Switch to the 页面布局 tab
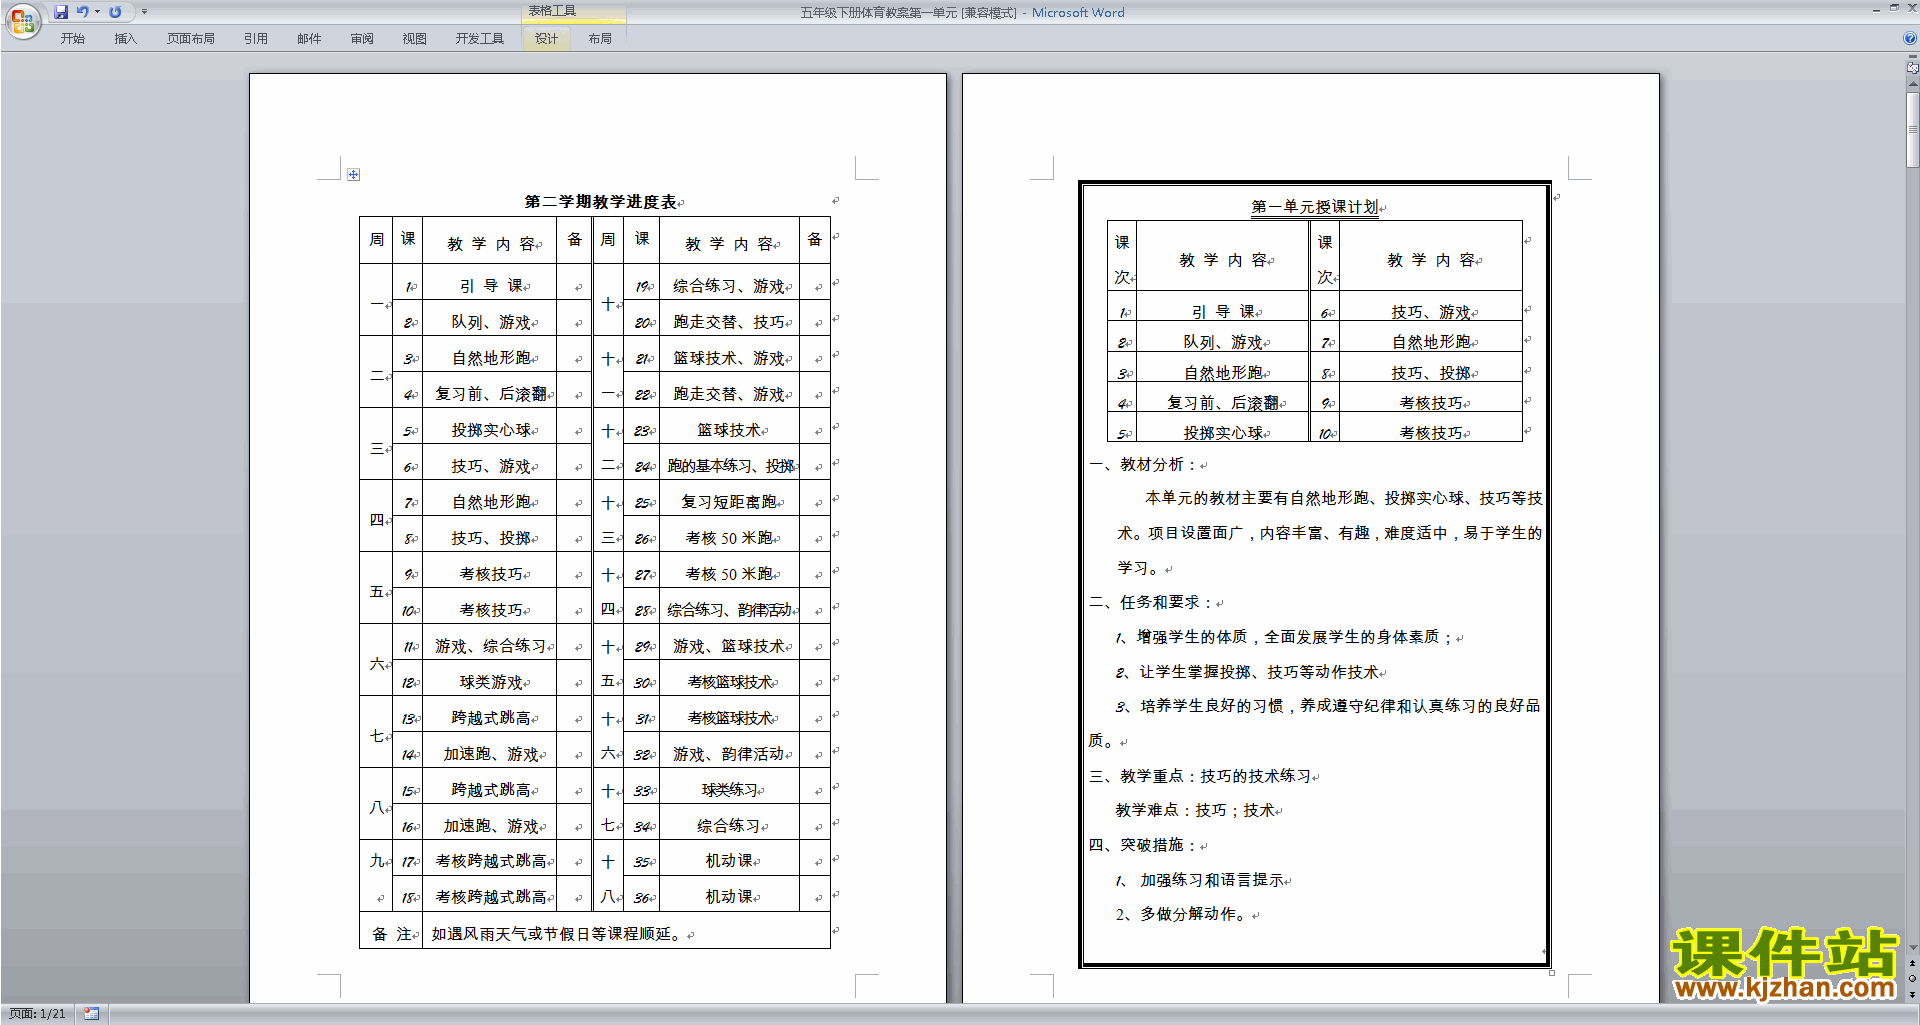1920x1025 pixels. tap(191, 39)
